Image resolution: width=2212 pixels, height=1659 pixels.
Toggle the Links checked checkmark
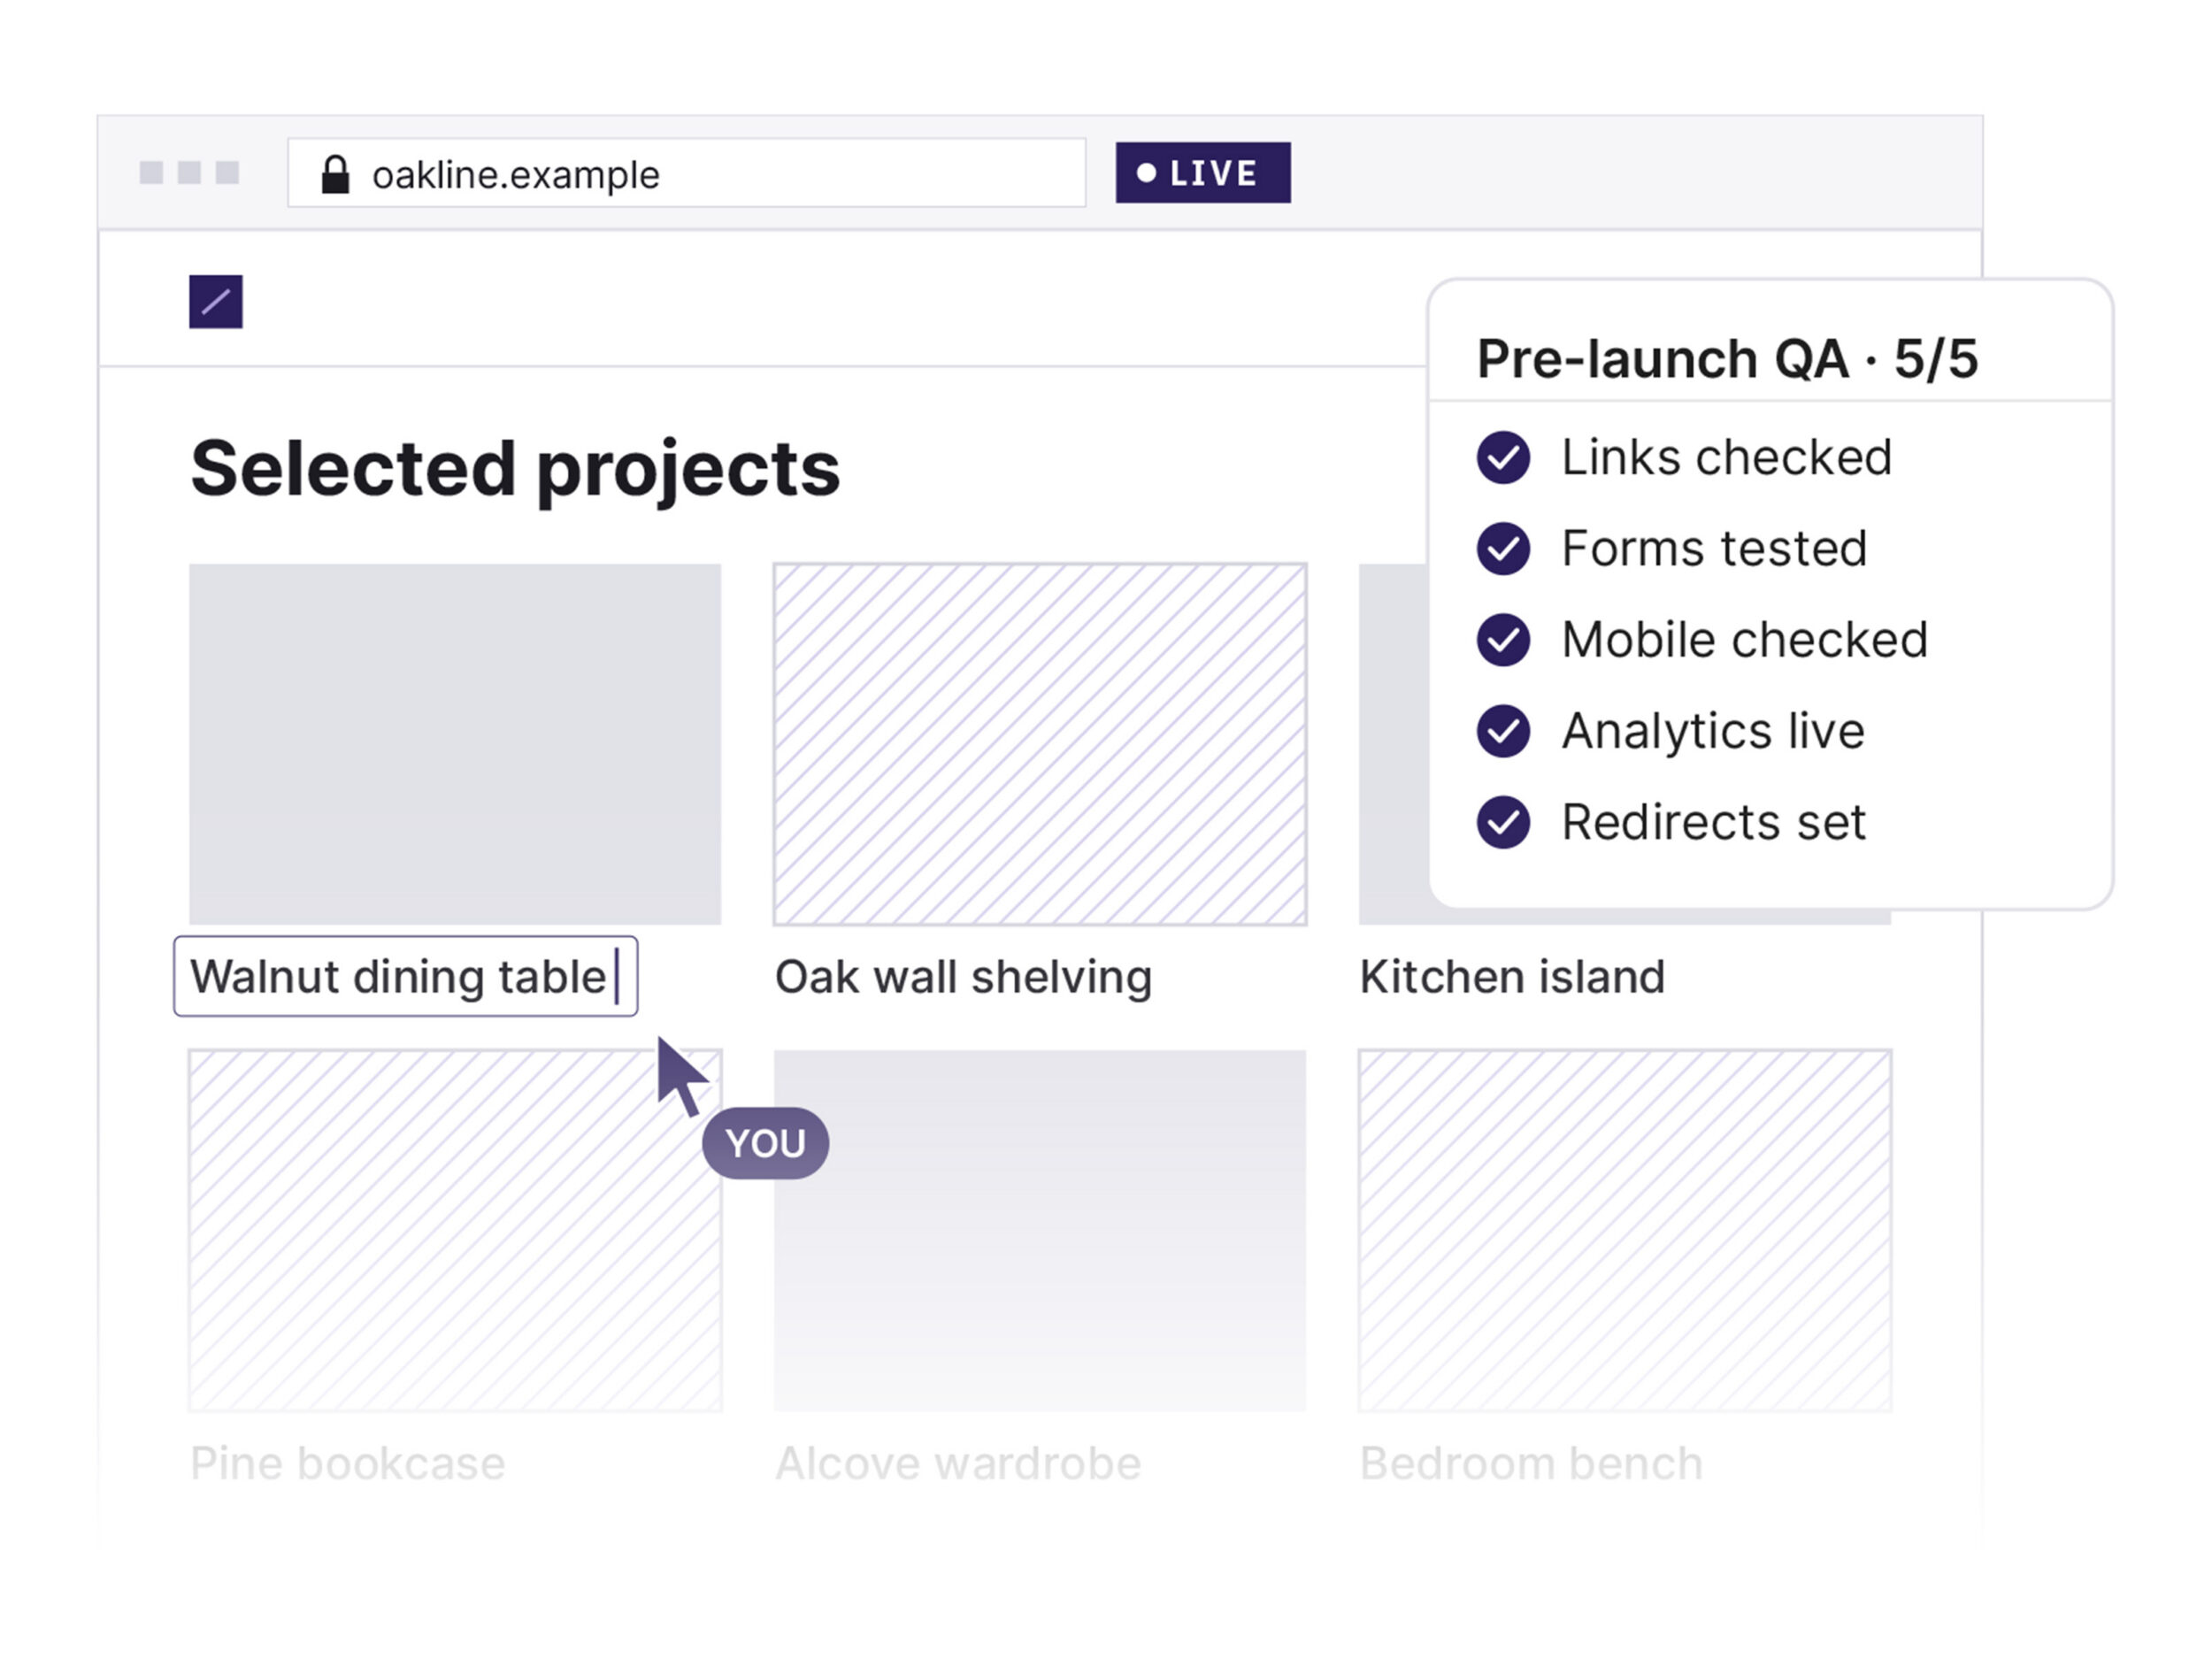point(1503,458)
